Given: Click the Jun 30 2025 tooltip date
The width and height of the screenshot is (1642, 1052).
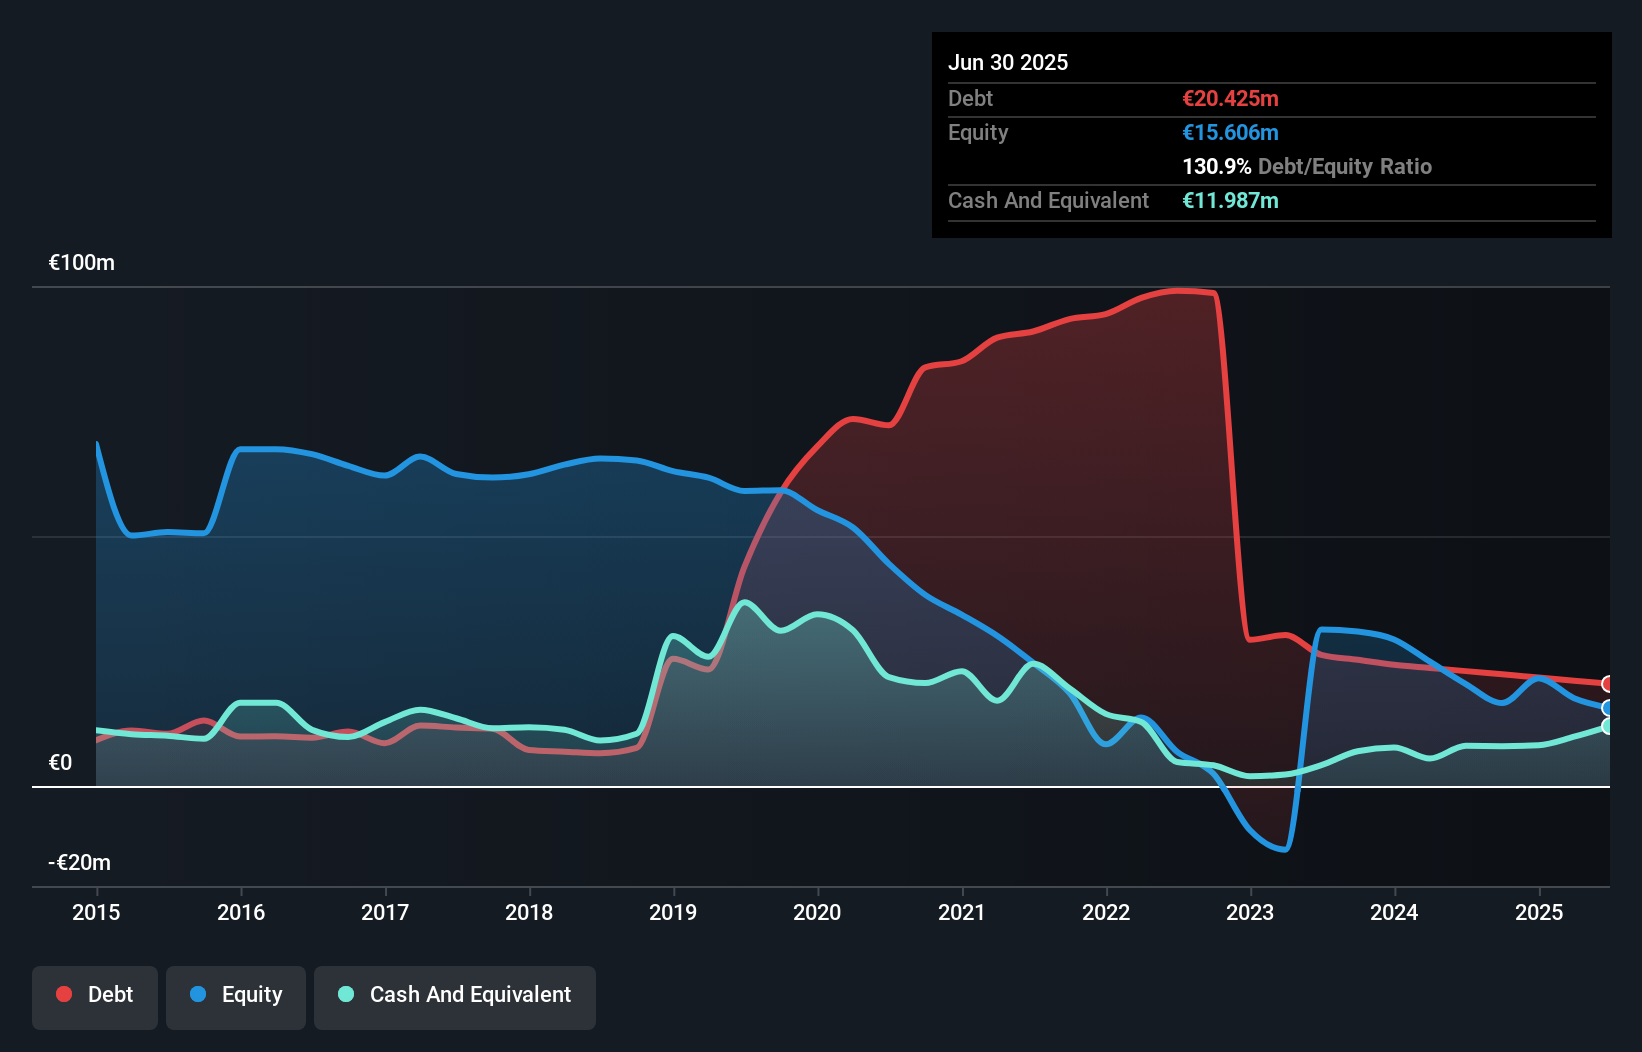Looking at the screenshot, I should point(1008,62).
